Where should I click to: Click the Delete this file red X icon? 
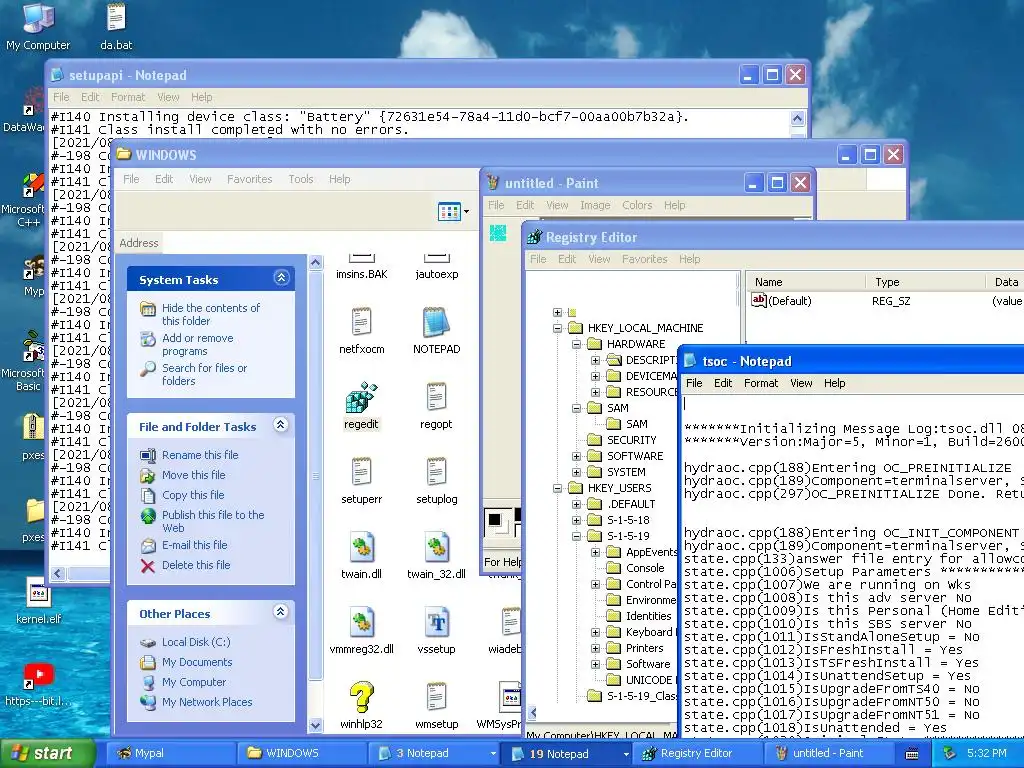pyautogui.click(x=148, y=566)
